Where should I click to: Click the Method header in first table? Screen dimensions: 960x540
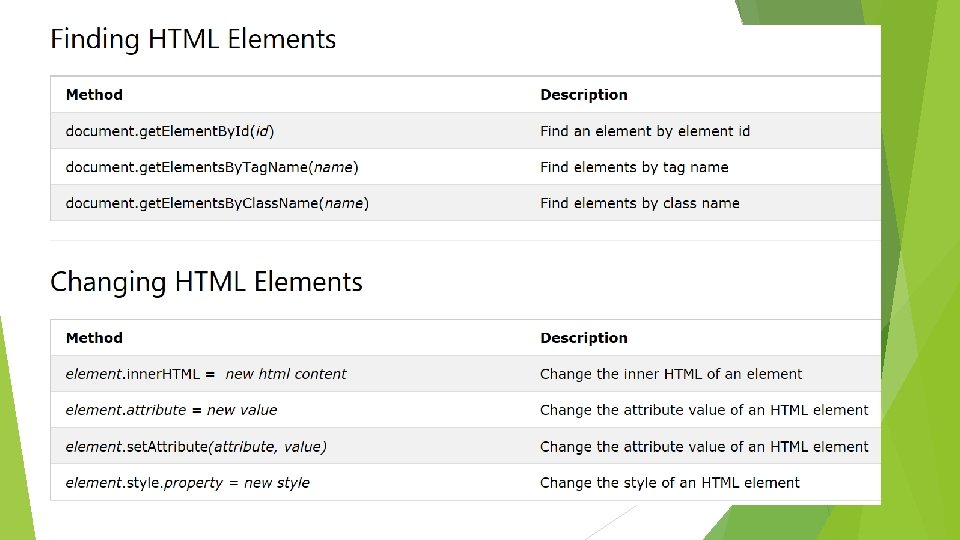coord(94,95)
